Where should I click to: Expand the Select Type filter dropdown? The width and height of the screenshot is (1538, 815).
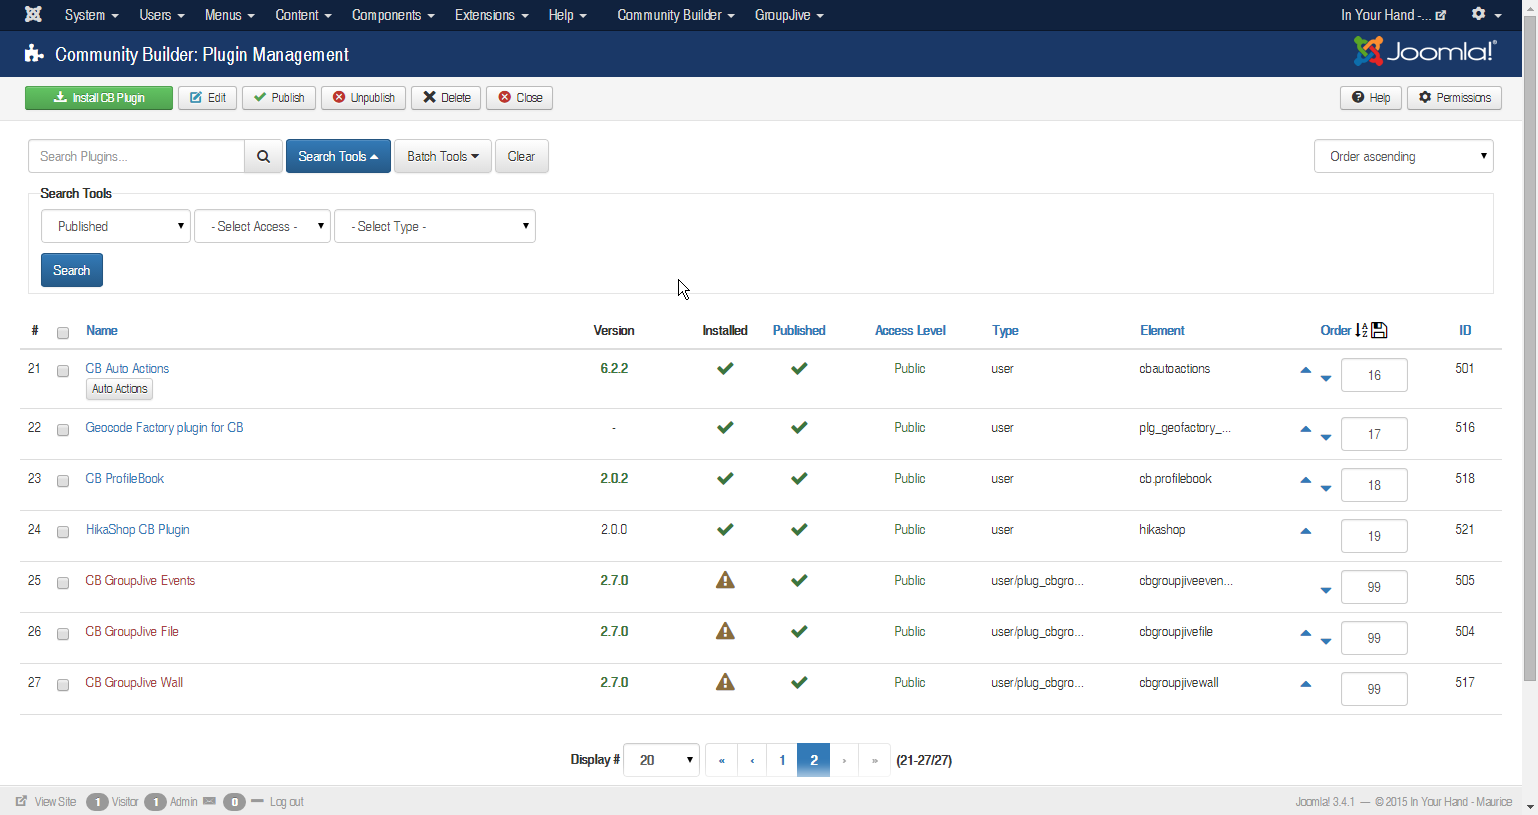435,226
